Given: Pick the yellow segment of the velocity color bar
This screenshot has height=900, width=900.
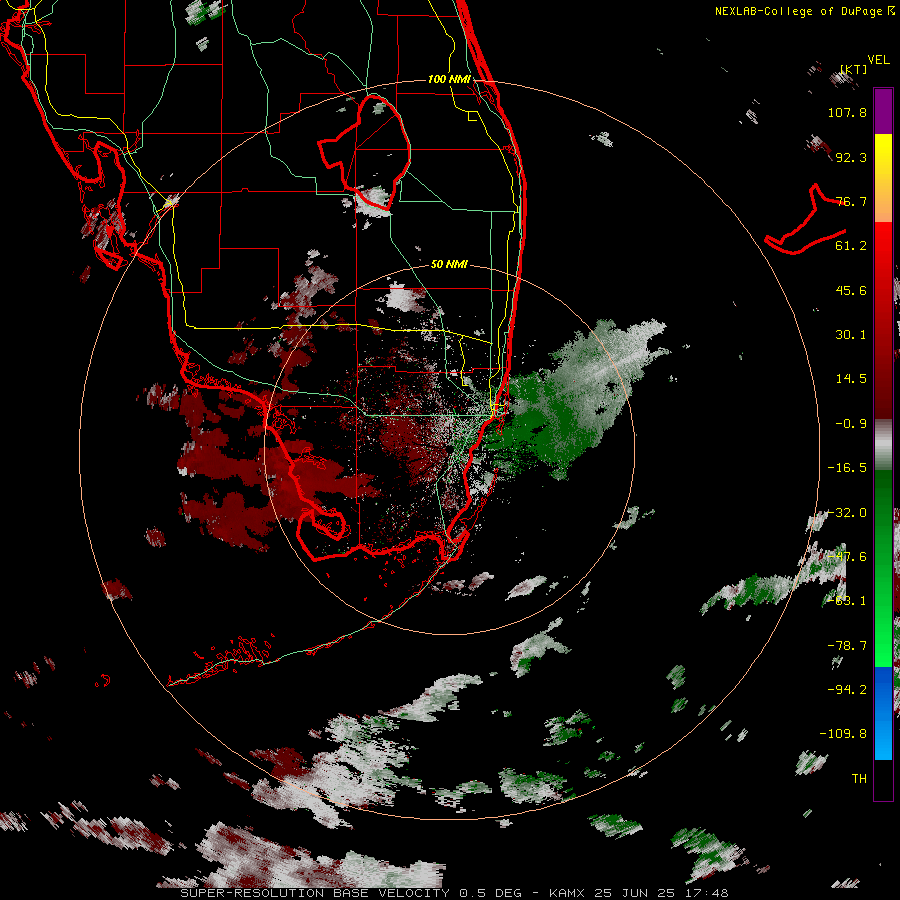Looking at the screenshot, I should tap(883, 156).
